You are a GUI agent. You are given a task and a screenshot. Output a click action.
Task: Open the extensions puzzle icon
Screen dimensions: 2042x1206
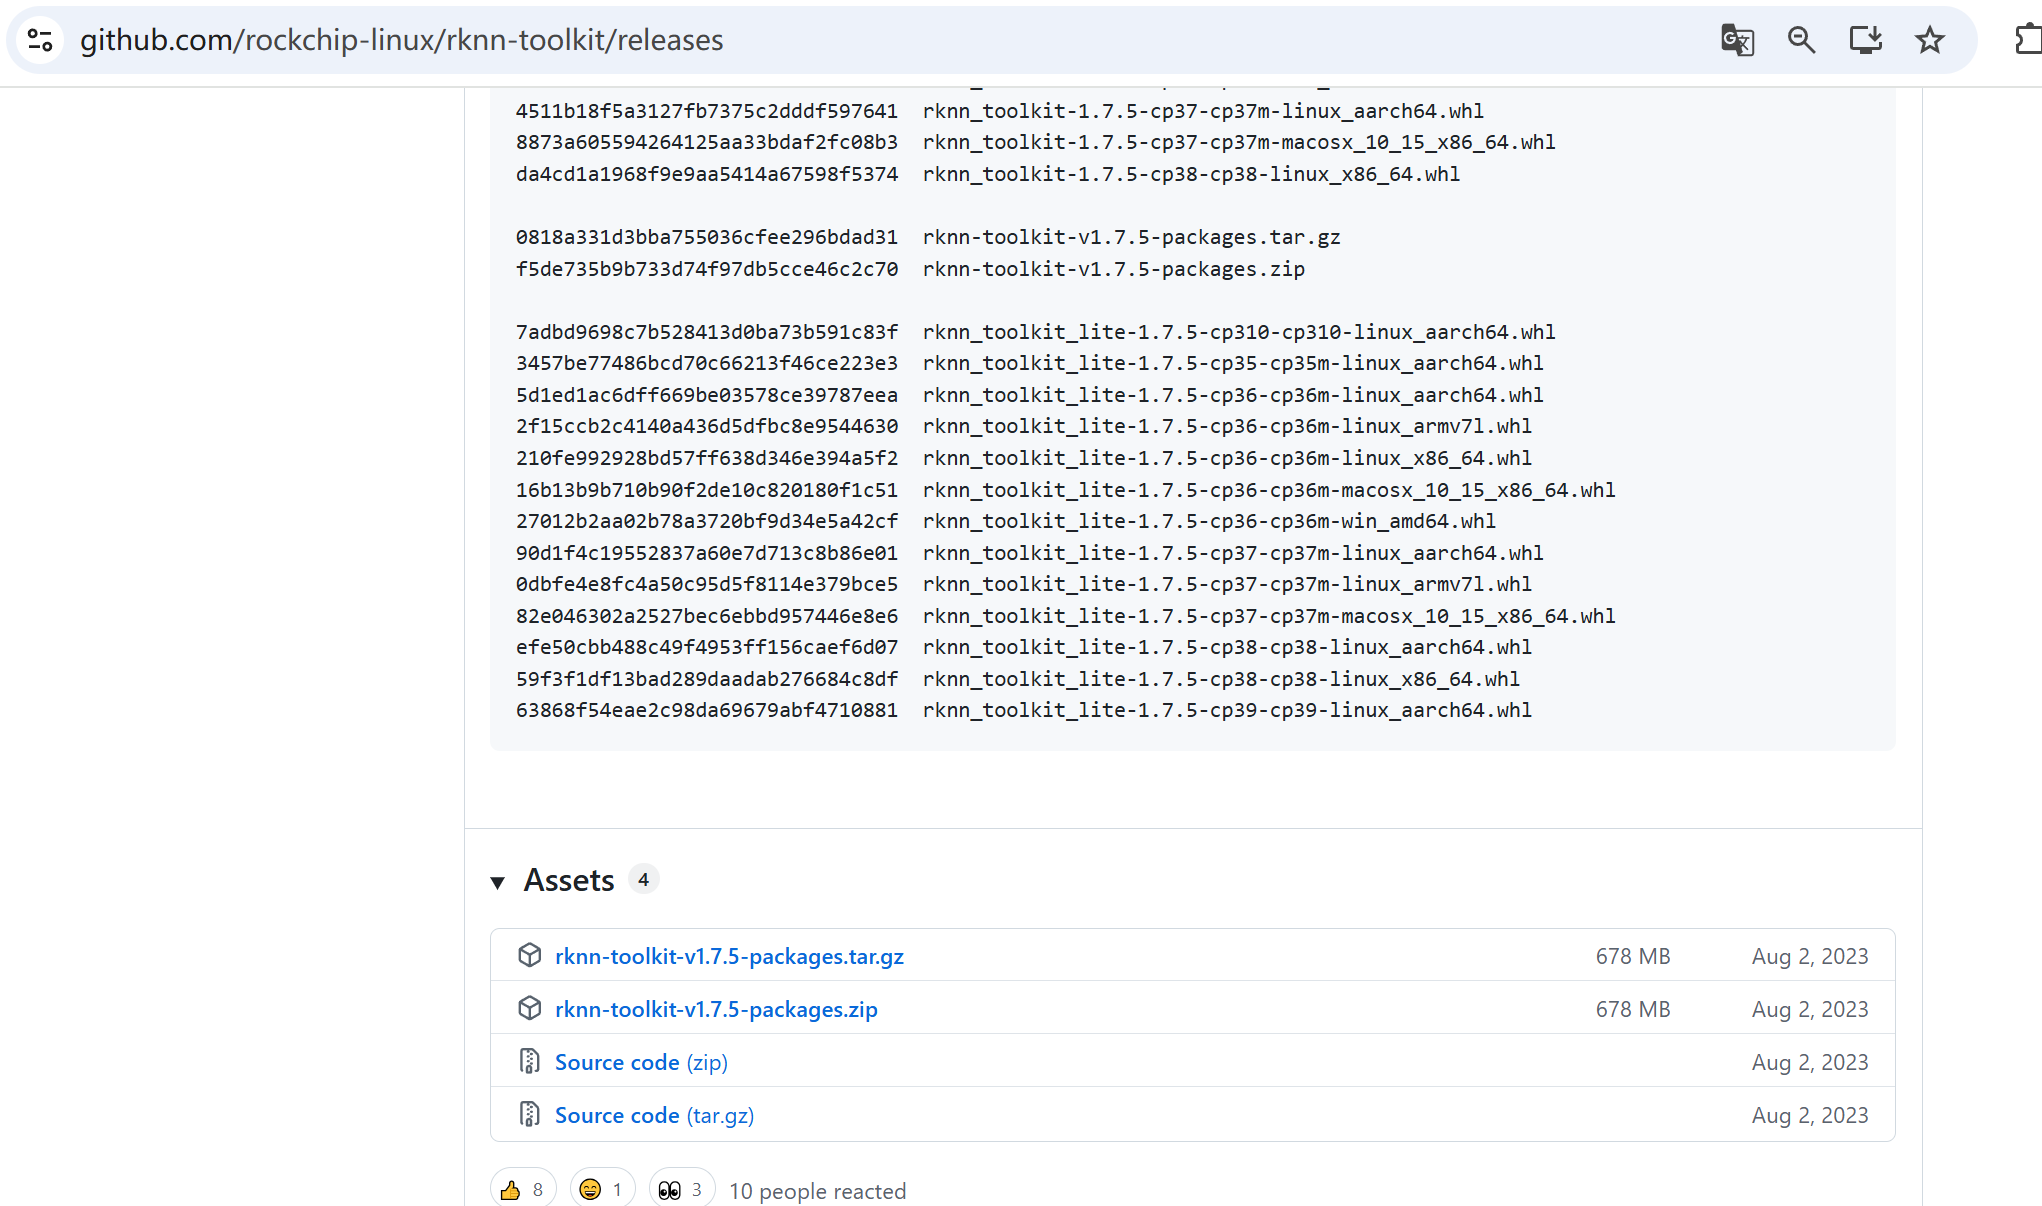pos(2028,40)
